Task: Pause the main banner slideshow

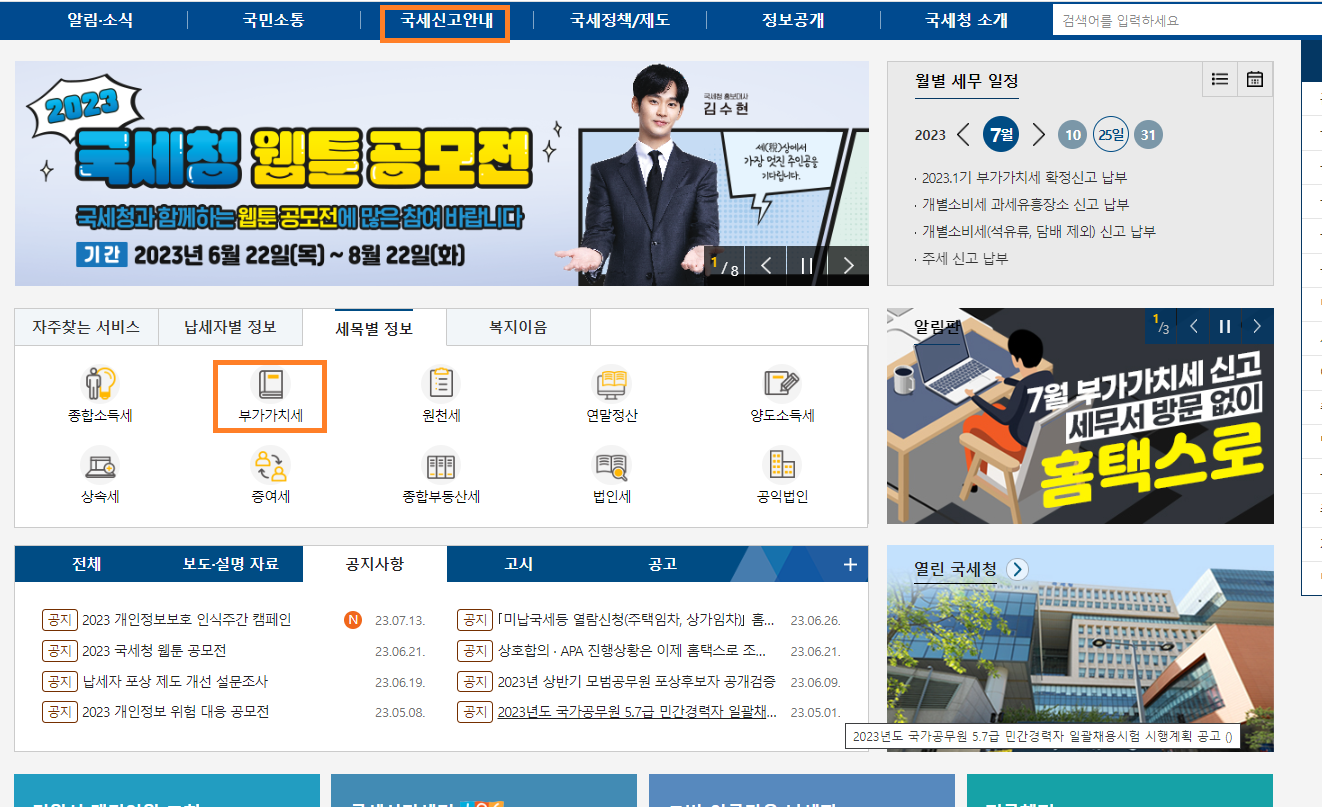Action: coord(807,266)
